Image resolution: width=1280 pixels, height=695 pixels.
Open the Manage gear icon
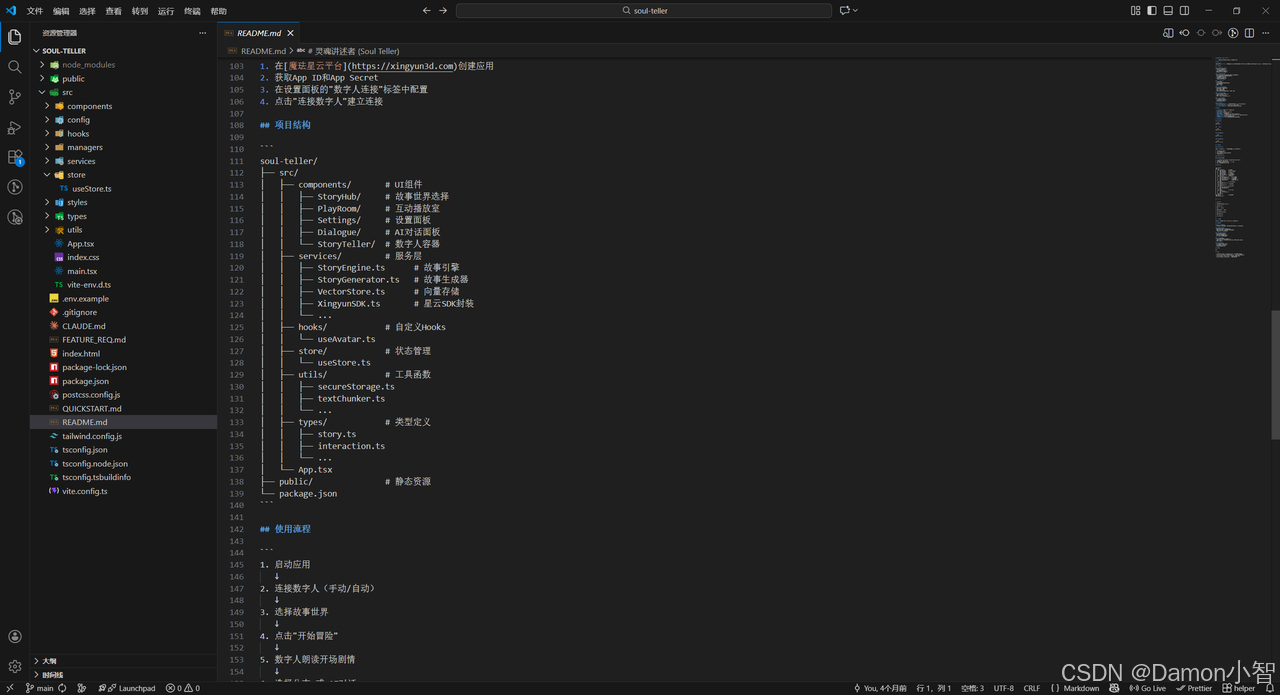[x=15, y=666]
